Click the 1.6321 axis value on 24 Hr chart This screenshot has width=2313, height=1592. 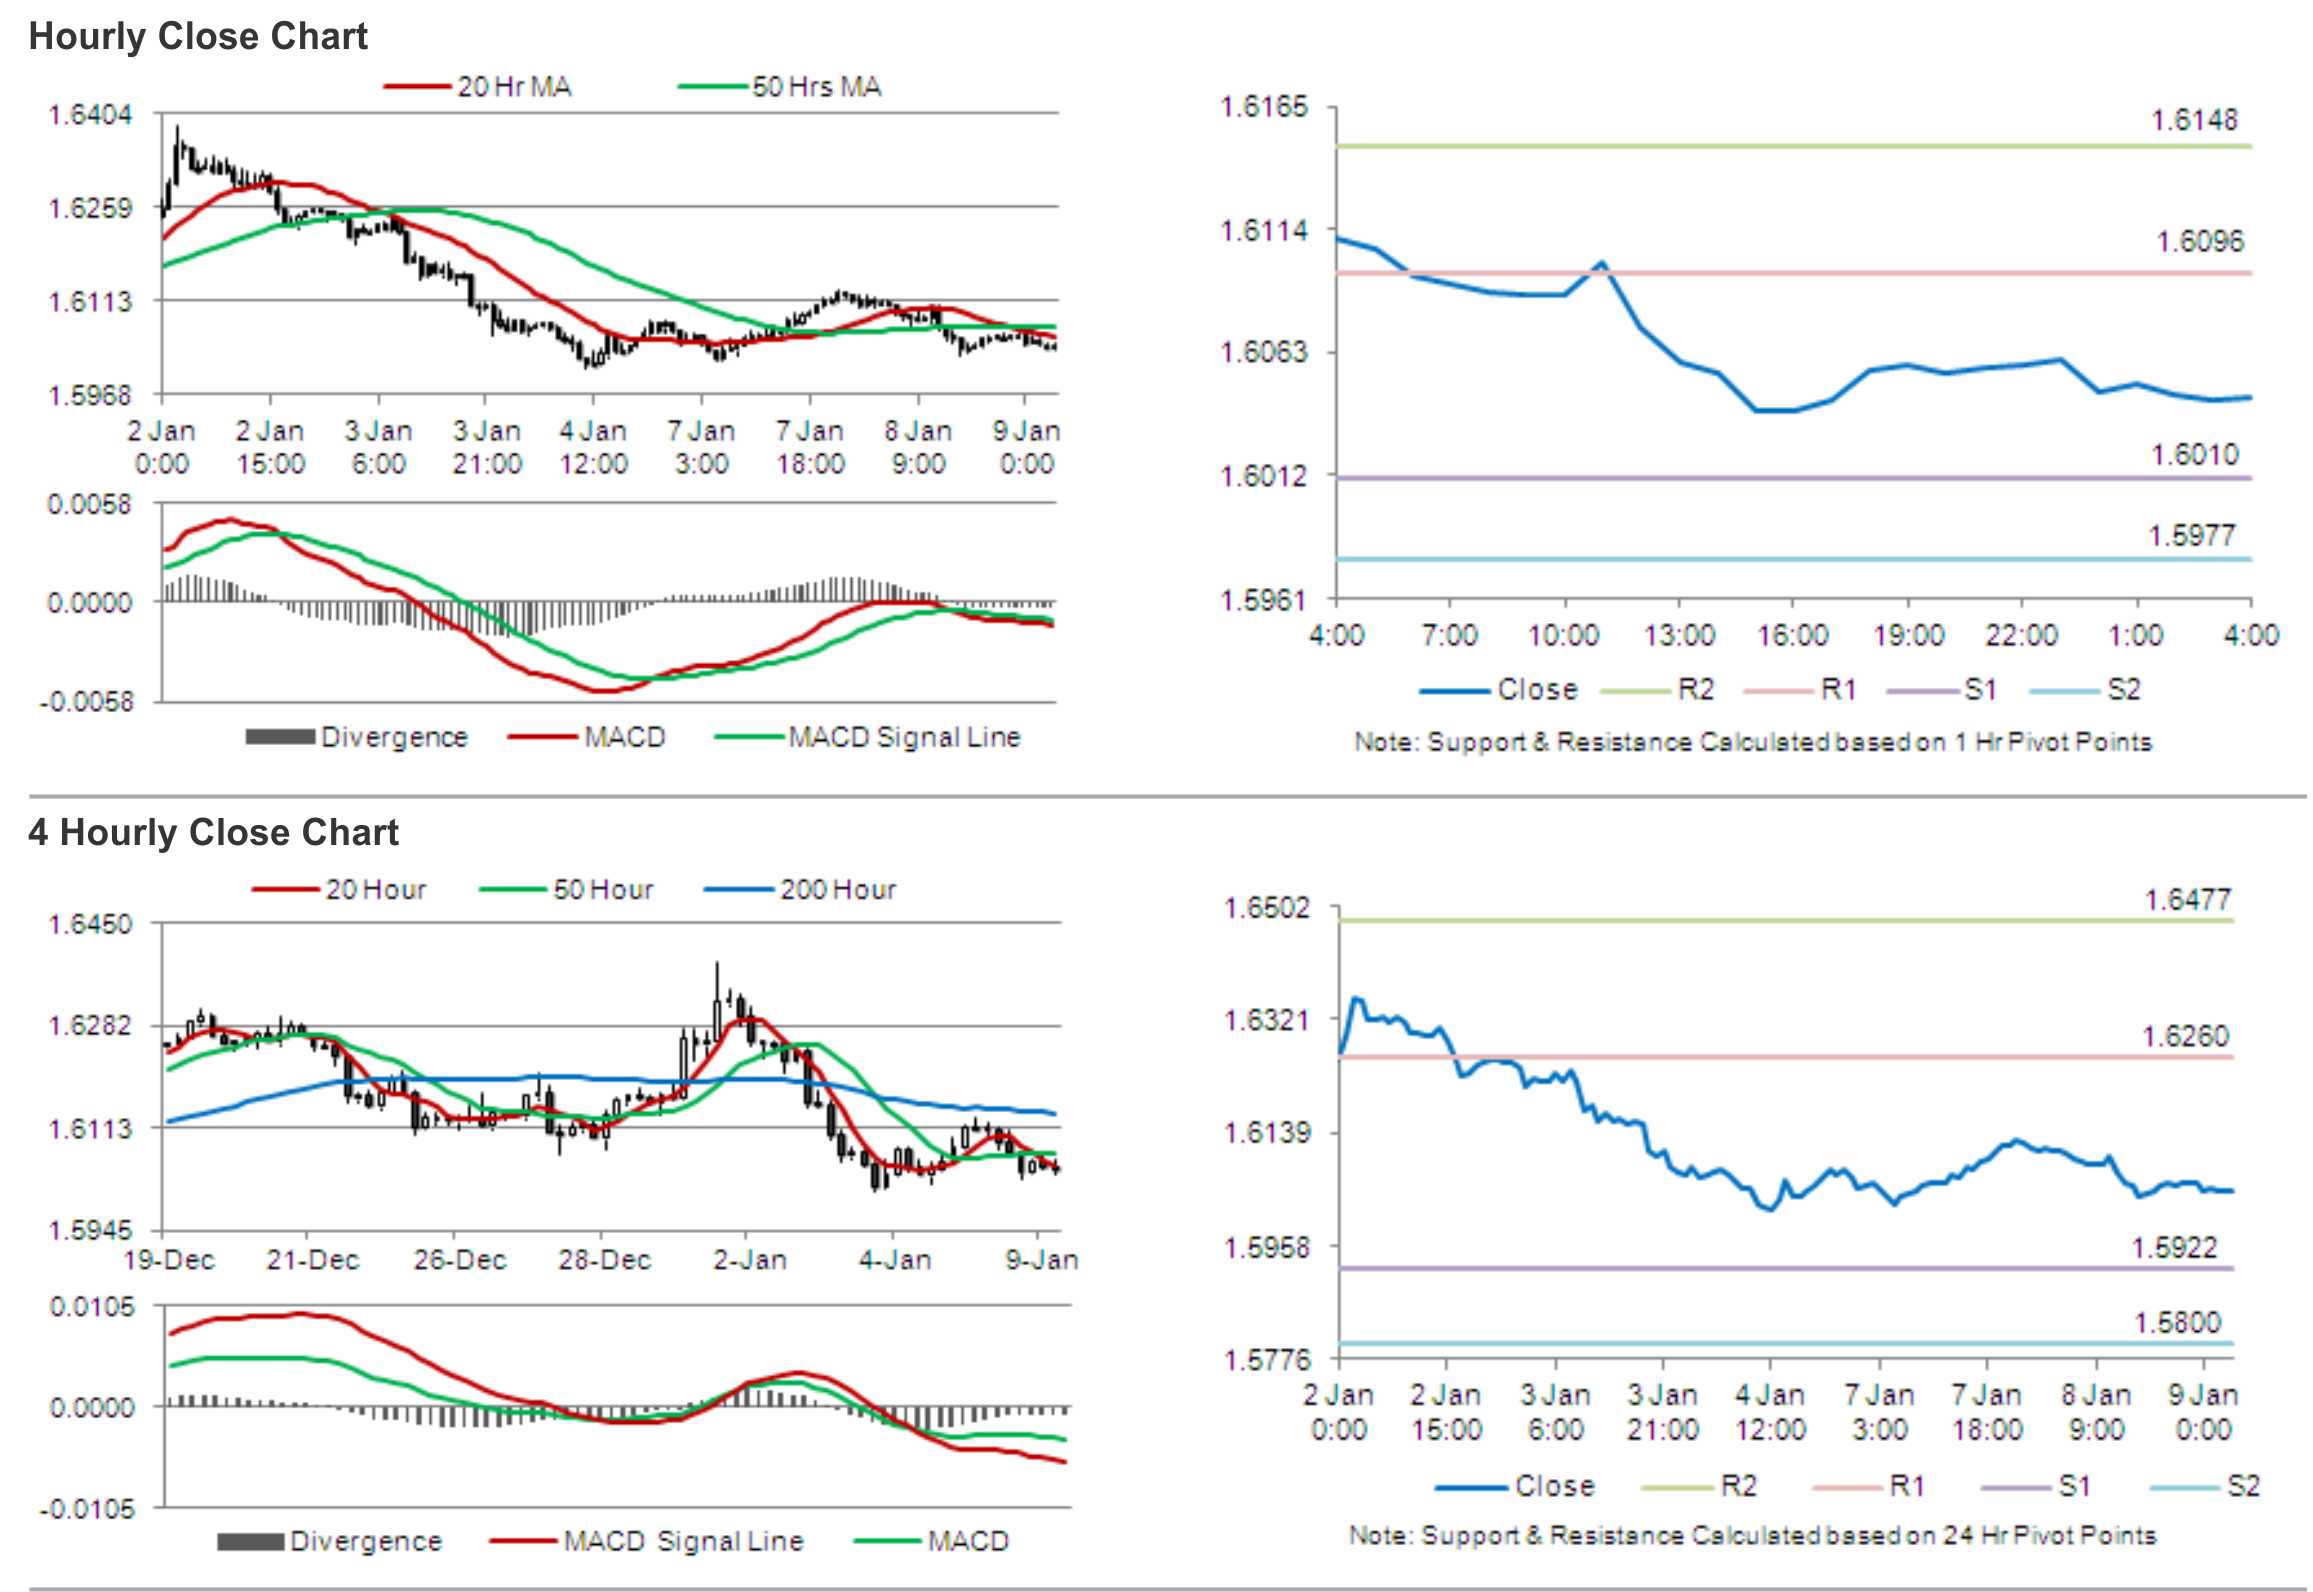coord(1266,1020)
